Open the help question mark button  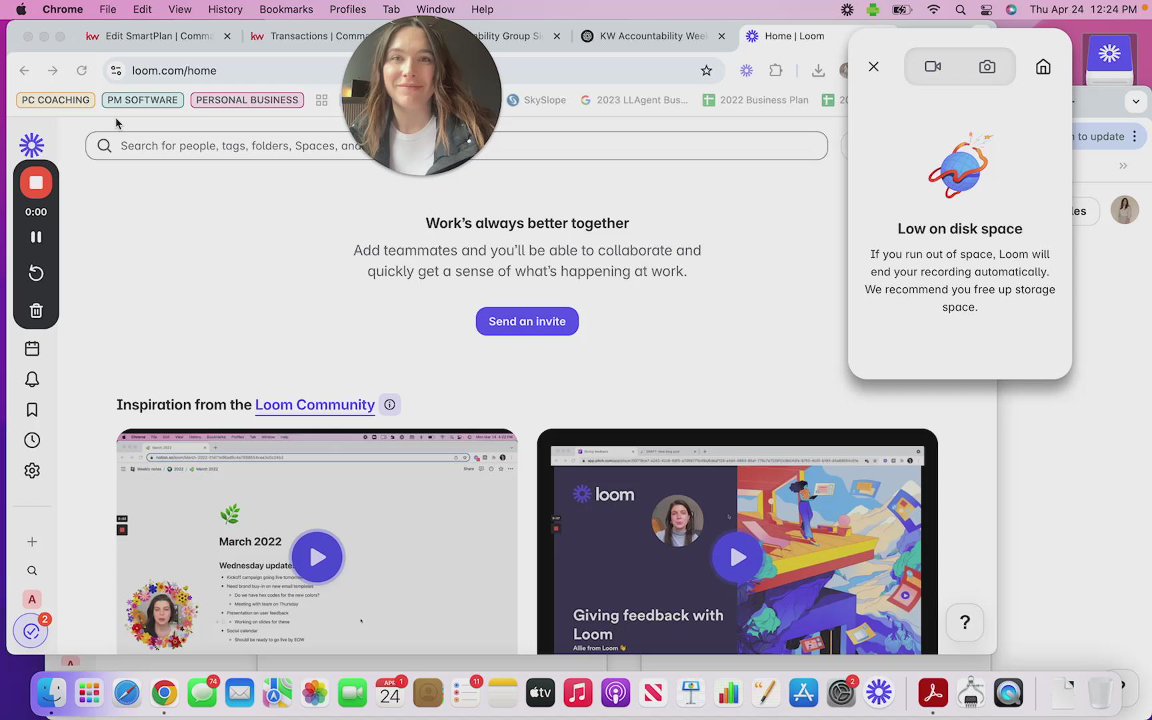pyautogui.click(x=965, y=622)
